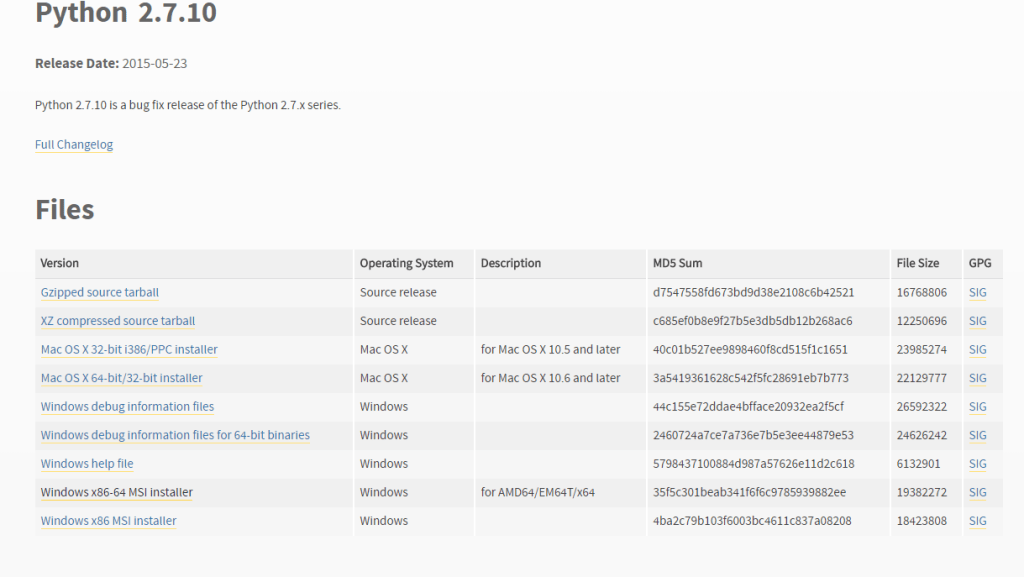Get SIG for Windows debug information files
The image size is (1024, 577).
(977, 406)
